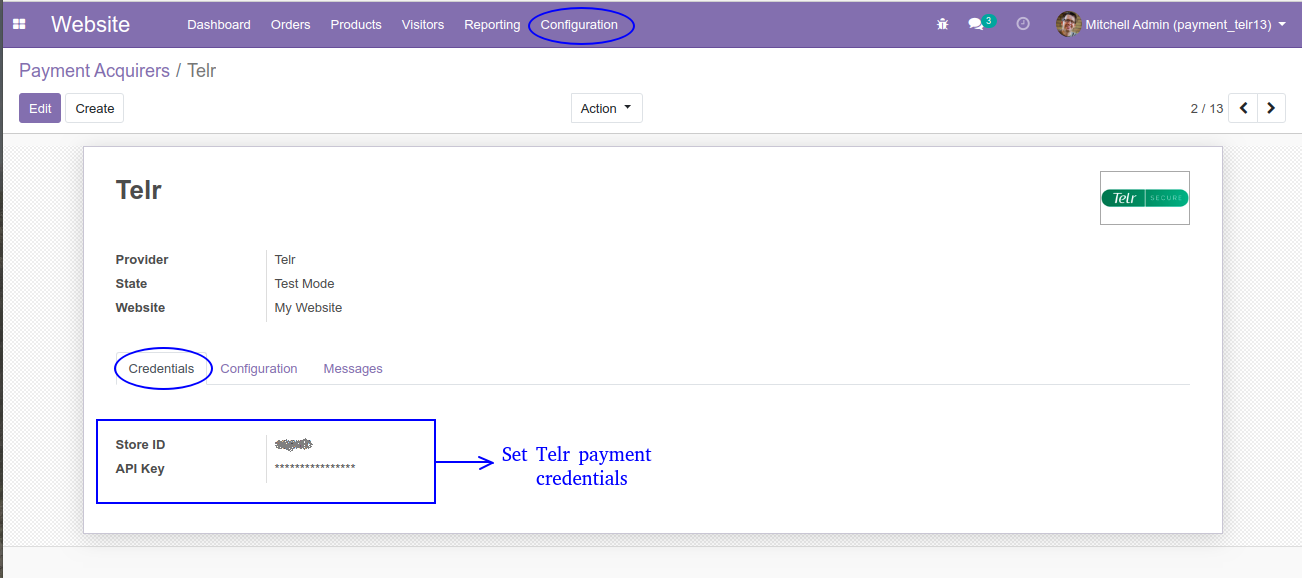Open Mitchell Admin user dropdown
The width and height of the screenshot is (1302, 578).
1171,24
